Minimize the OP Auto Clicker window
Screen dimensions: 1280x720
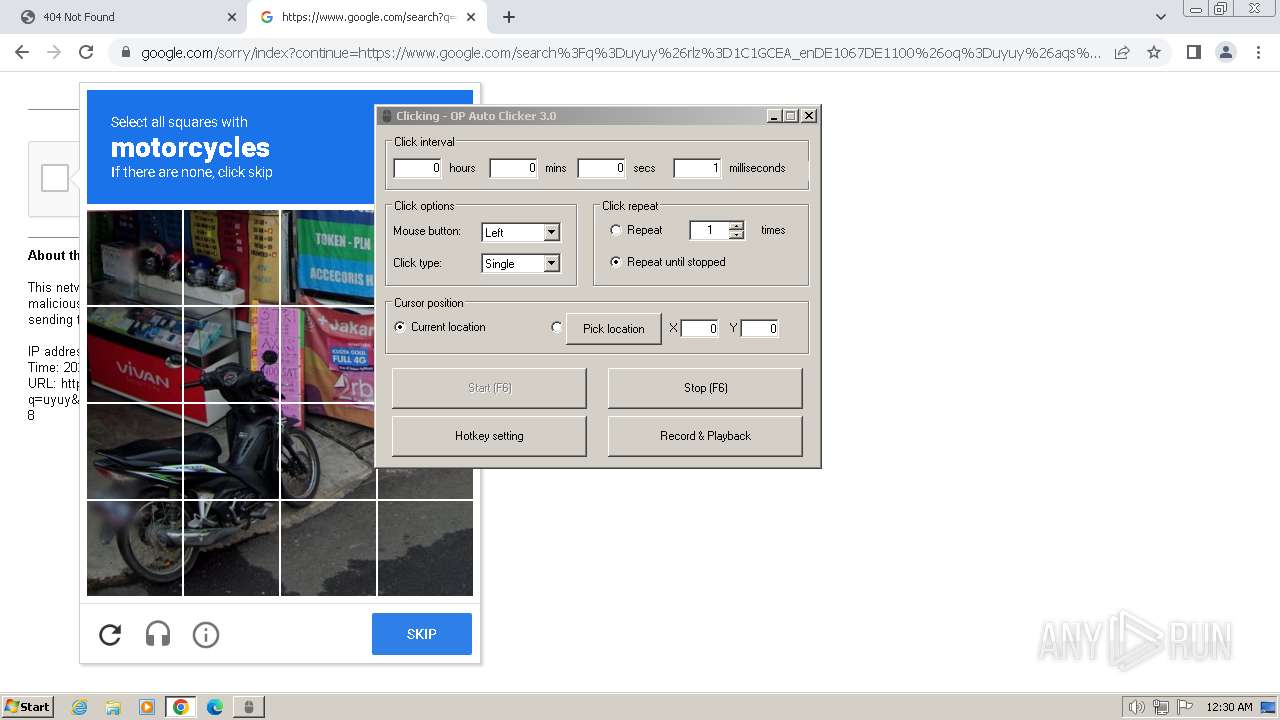click(x=774, y=116)
